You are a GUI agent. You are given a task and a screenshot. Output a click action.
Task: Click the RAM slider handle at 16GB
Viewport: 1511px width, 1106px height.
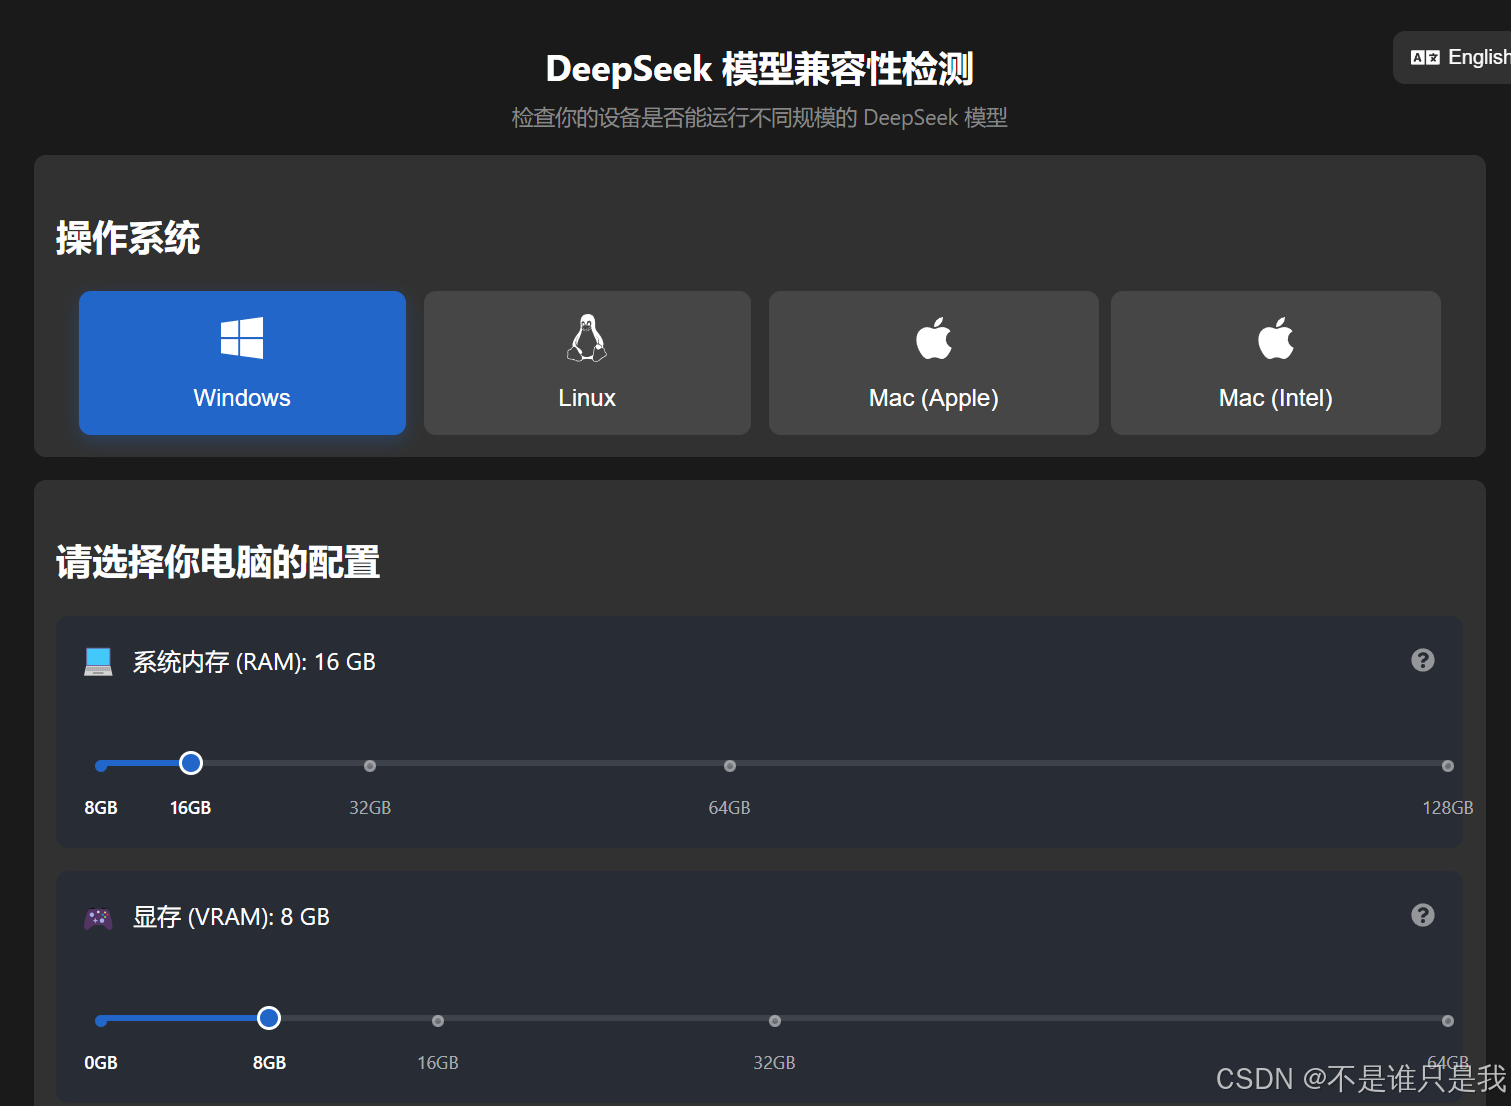coord(191,764)
